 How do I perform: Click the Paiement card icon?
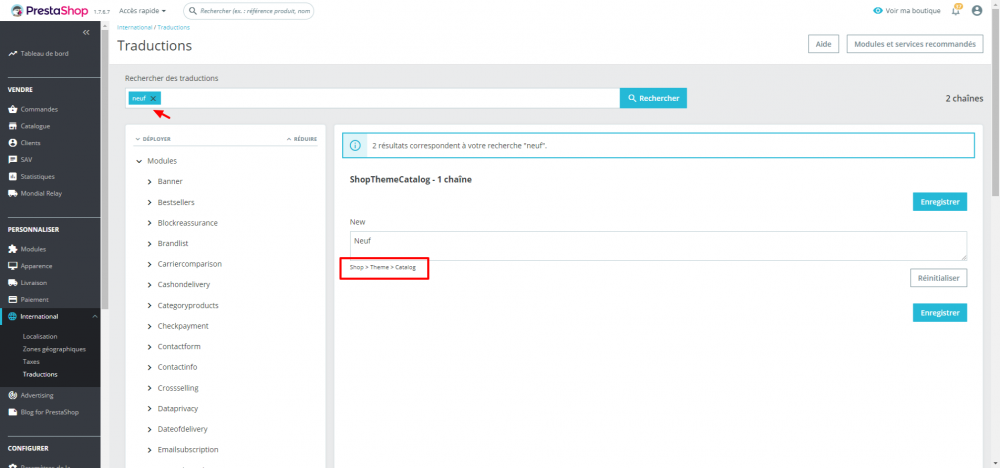[13, 300]
